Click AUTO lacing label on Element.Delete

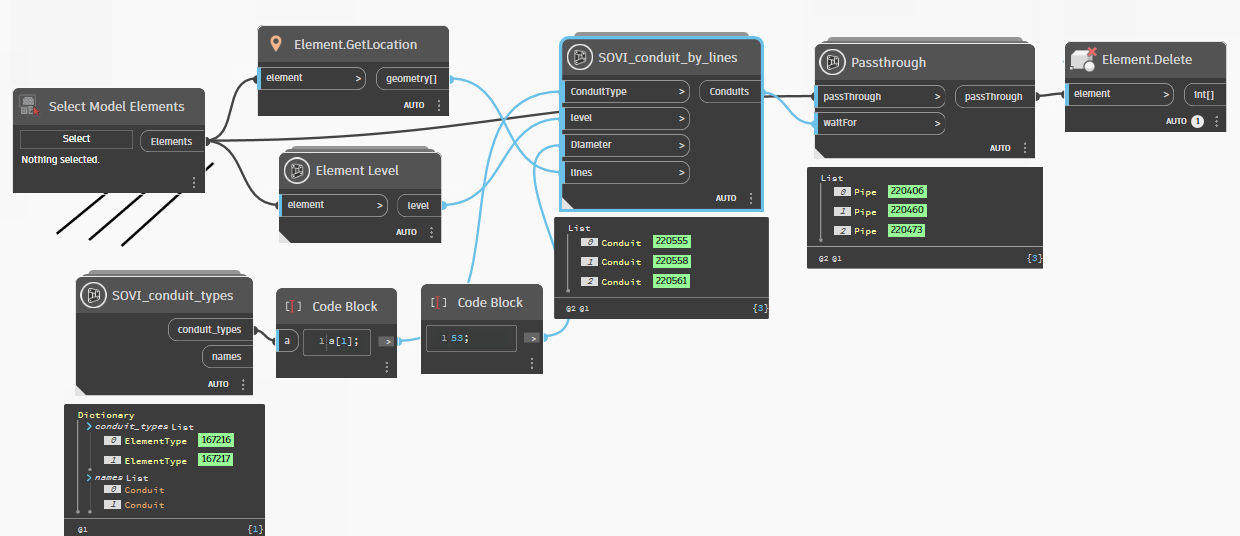tap(1176, 121)
